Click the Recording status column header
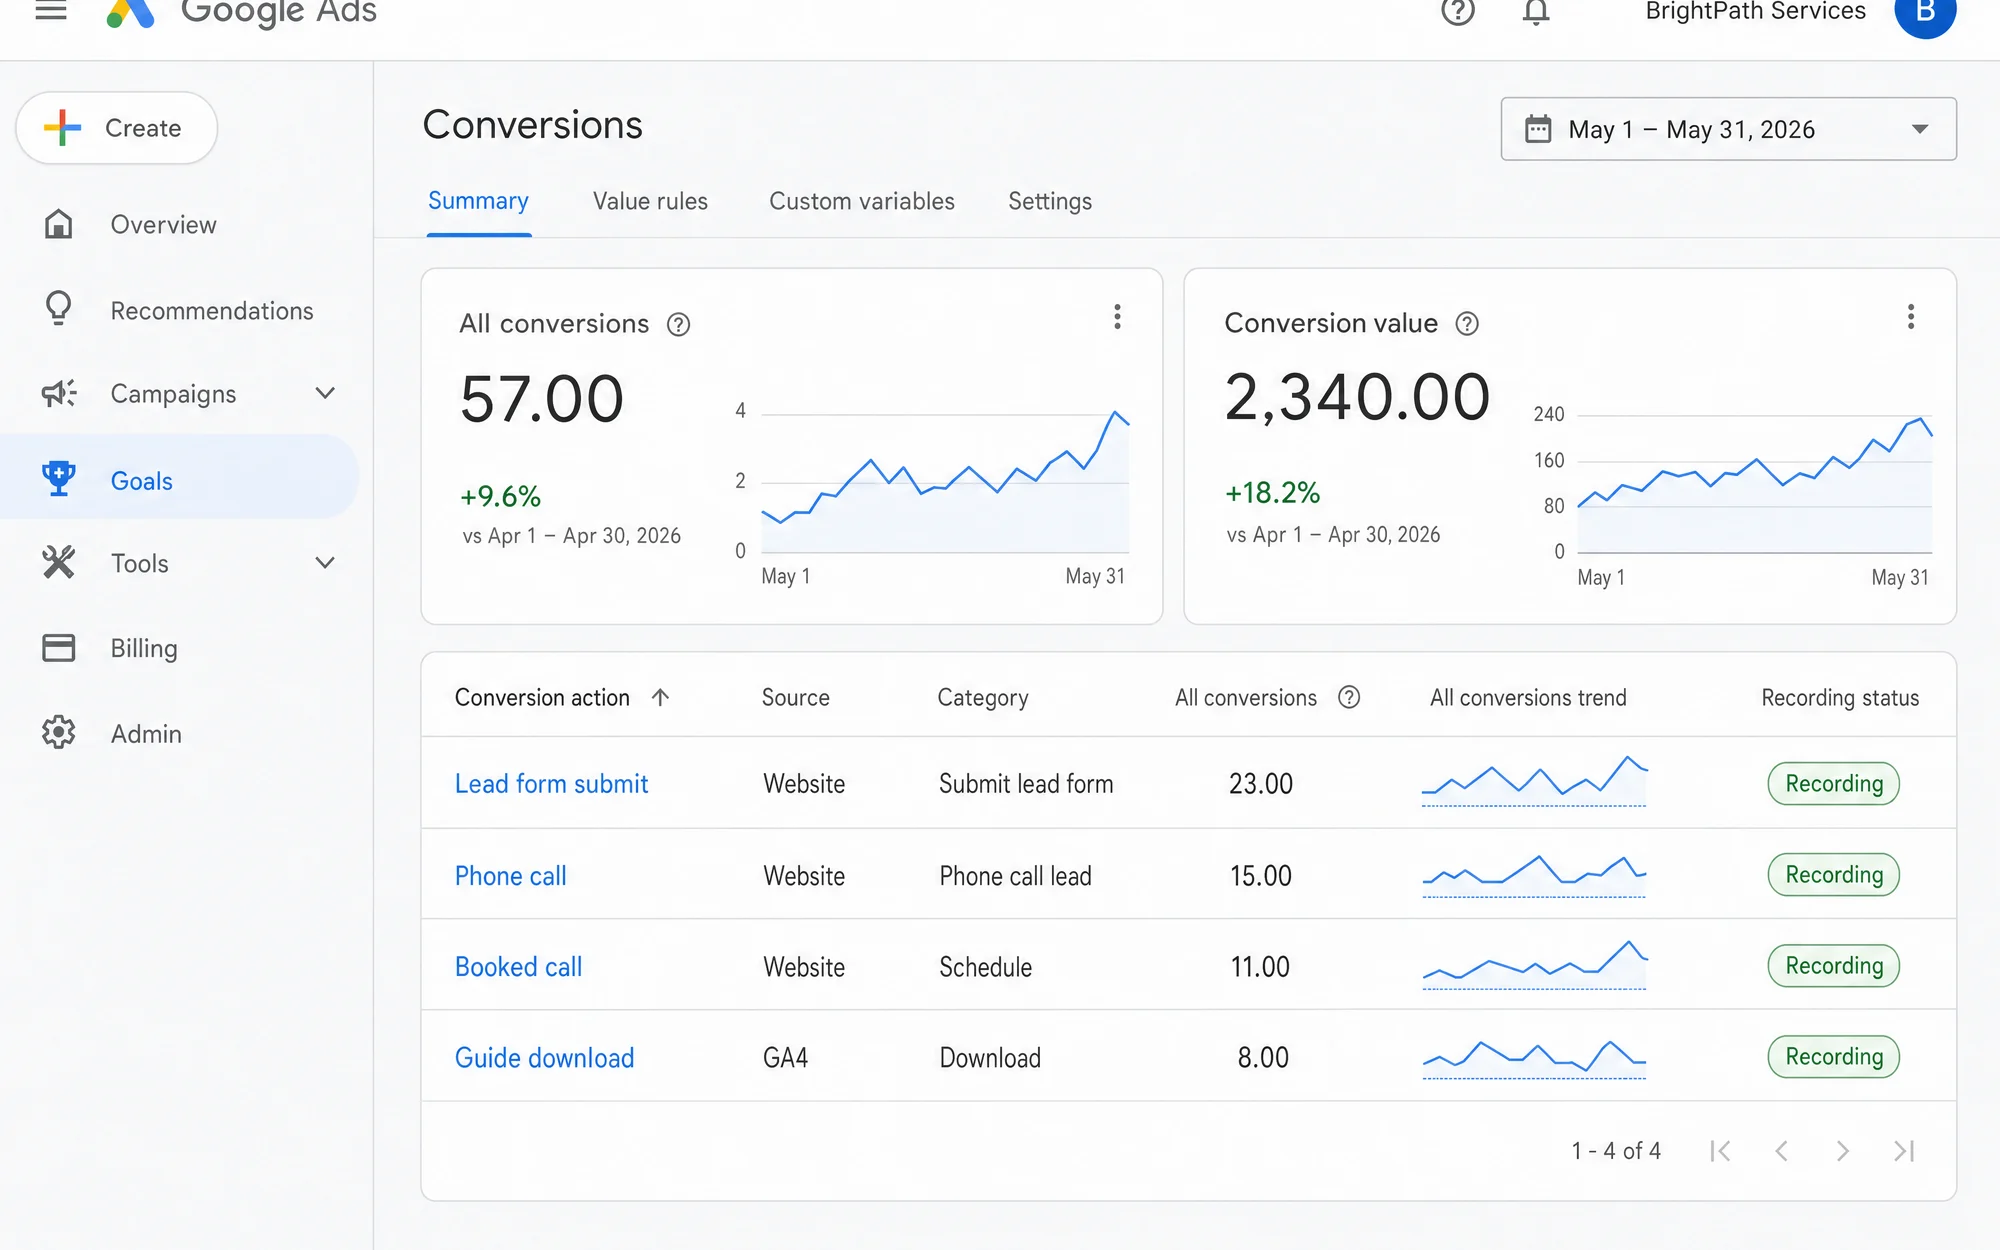 (1840, 698)
